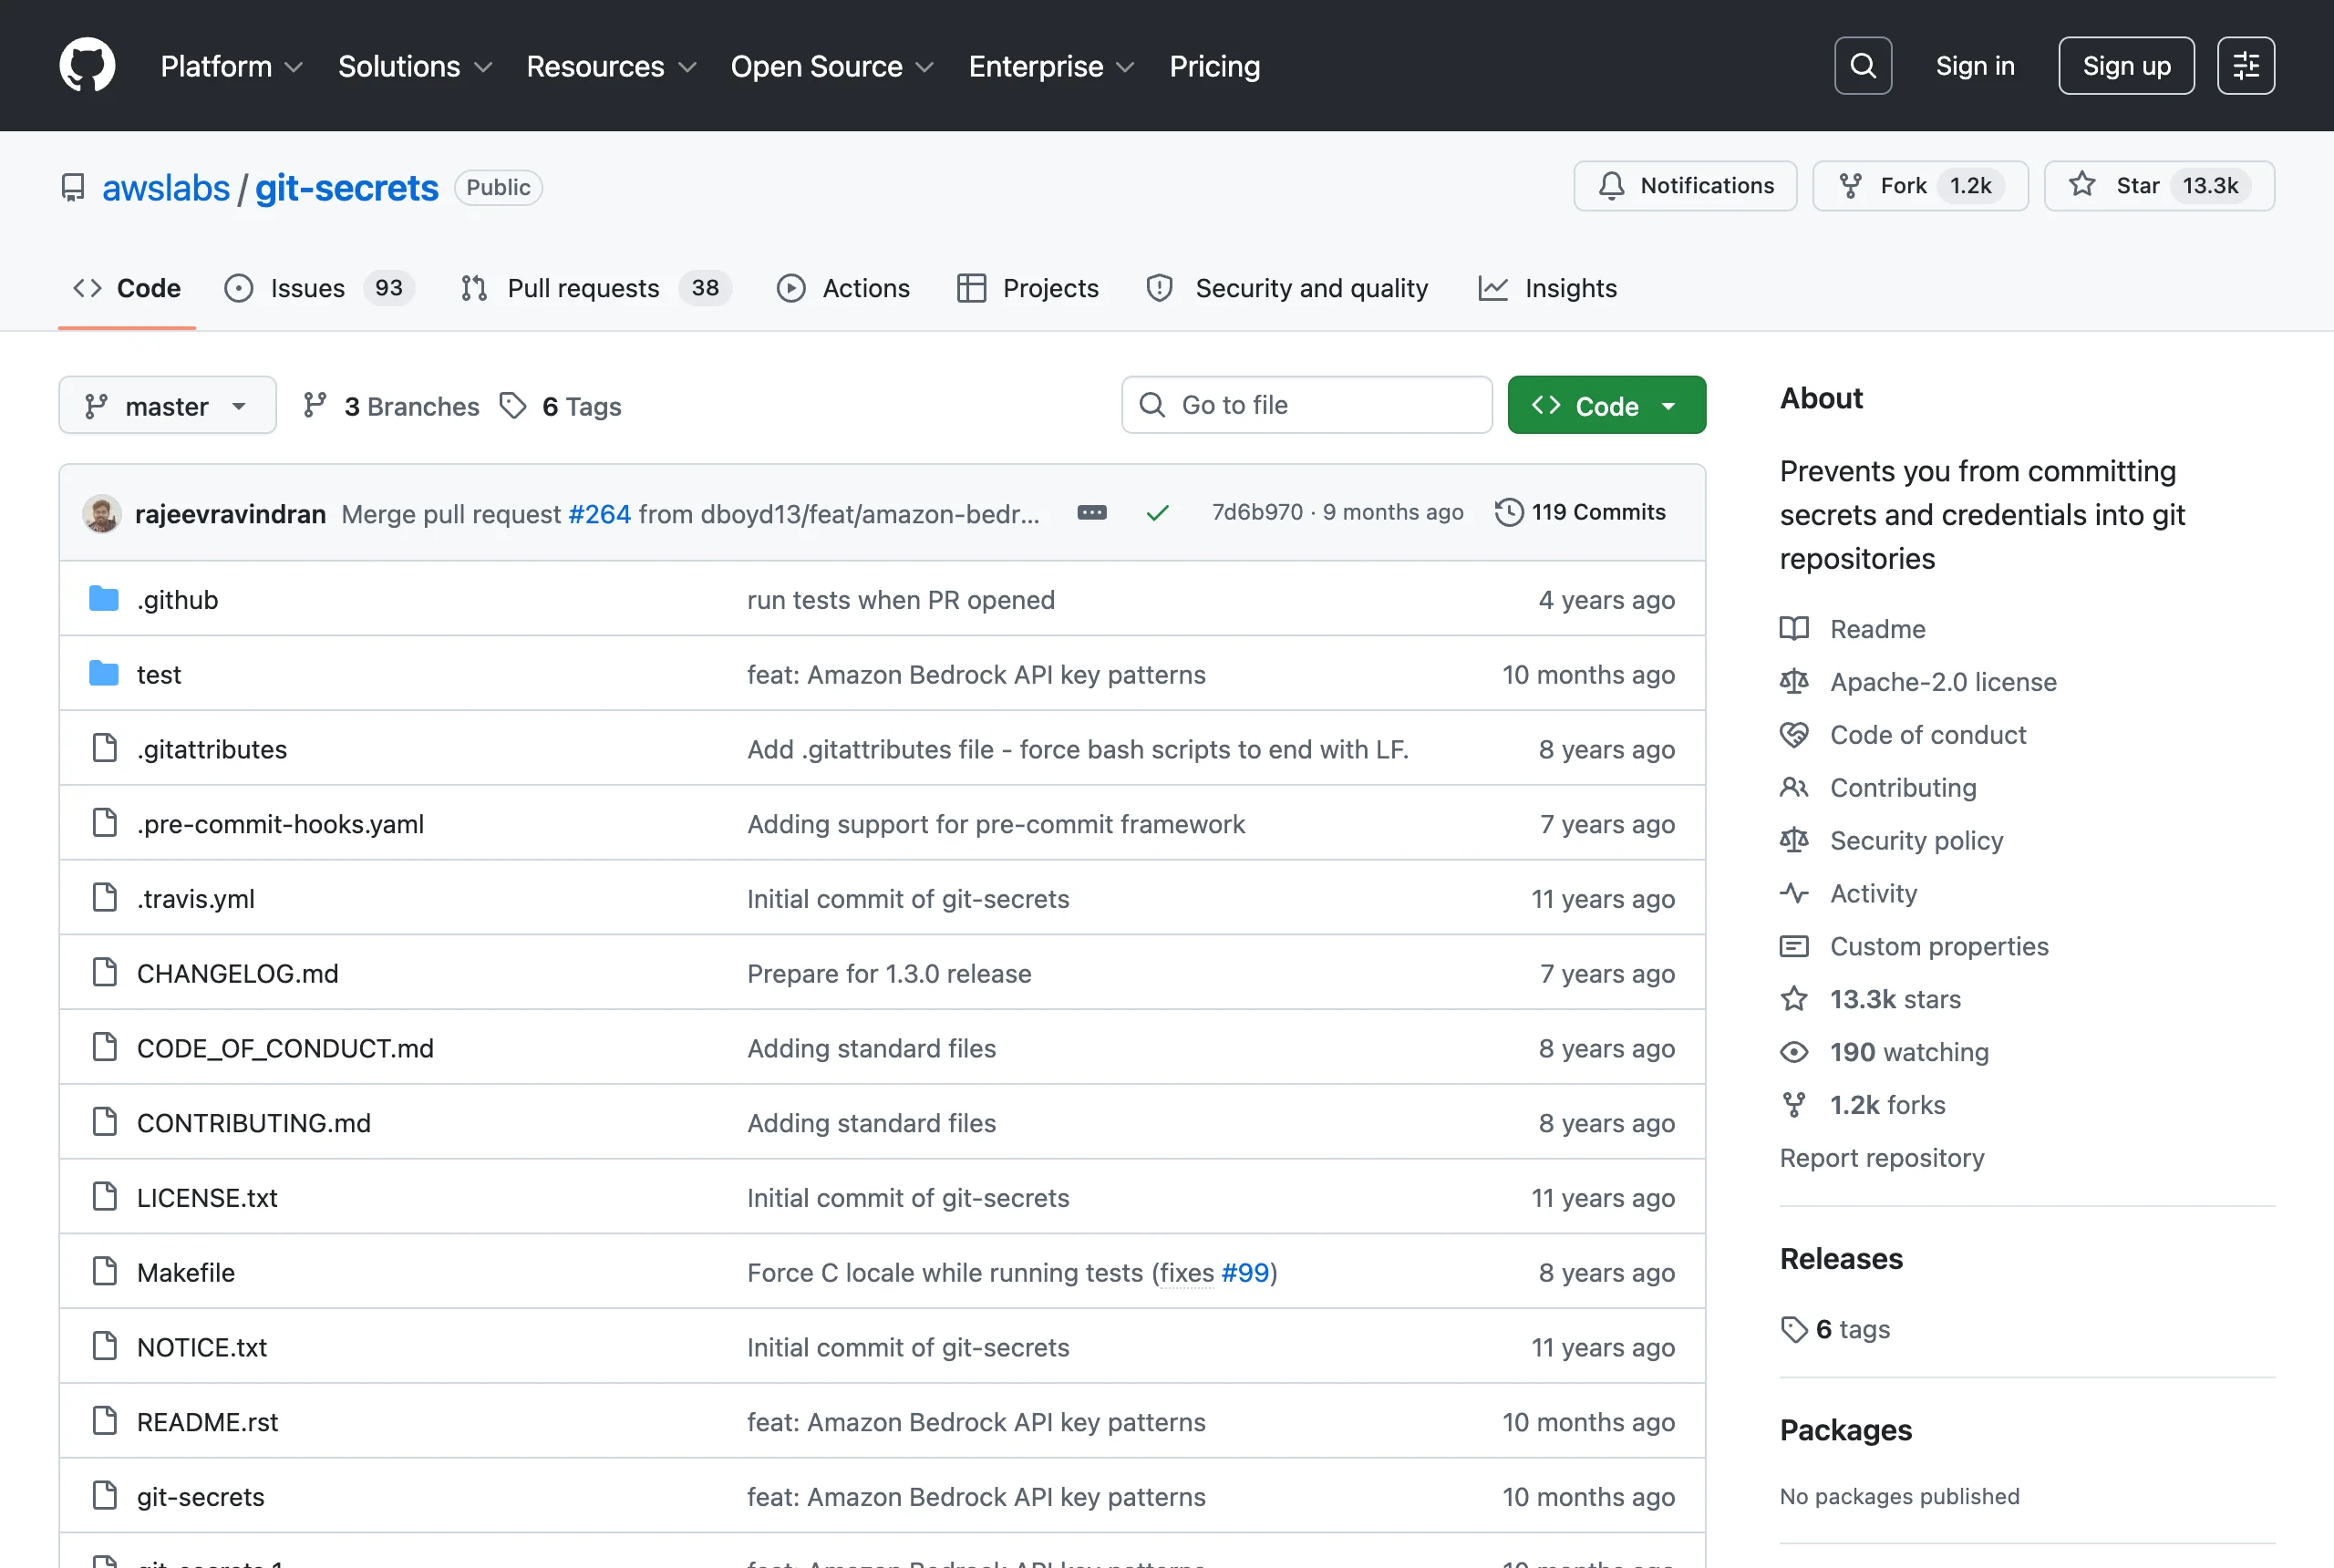Expand the Resources menu

[611, 66]
